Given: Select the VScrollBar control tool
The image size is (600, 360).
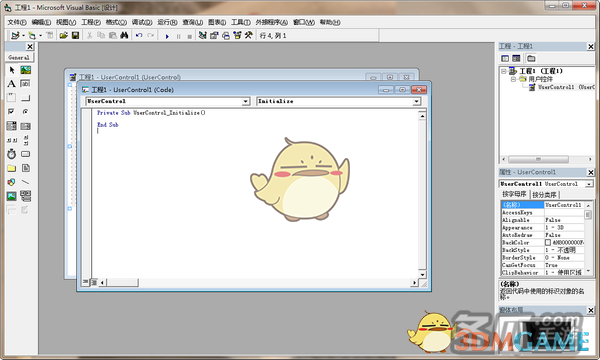Looking at the screenshot, I should click(x=26, y=140).
